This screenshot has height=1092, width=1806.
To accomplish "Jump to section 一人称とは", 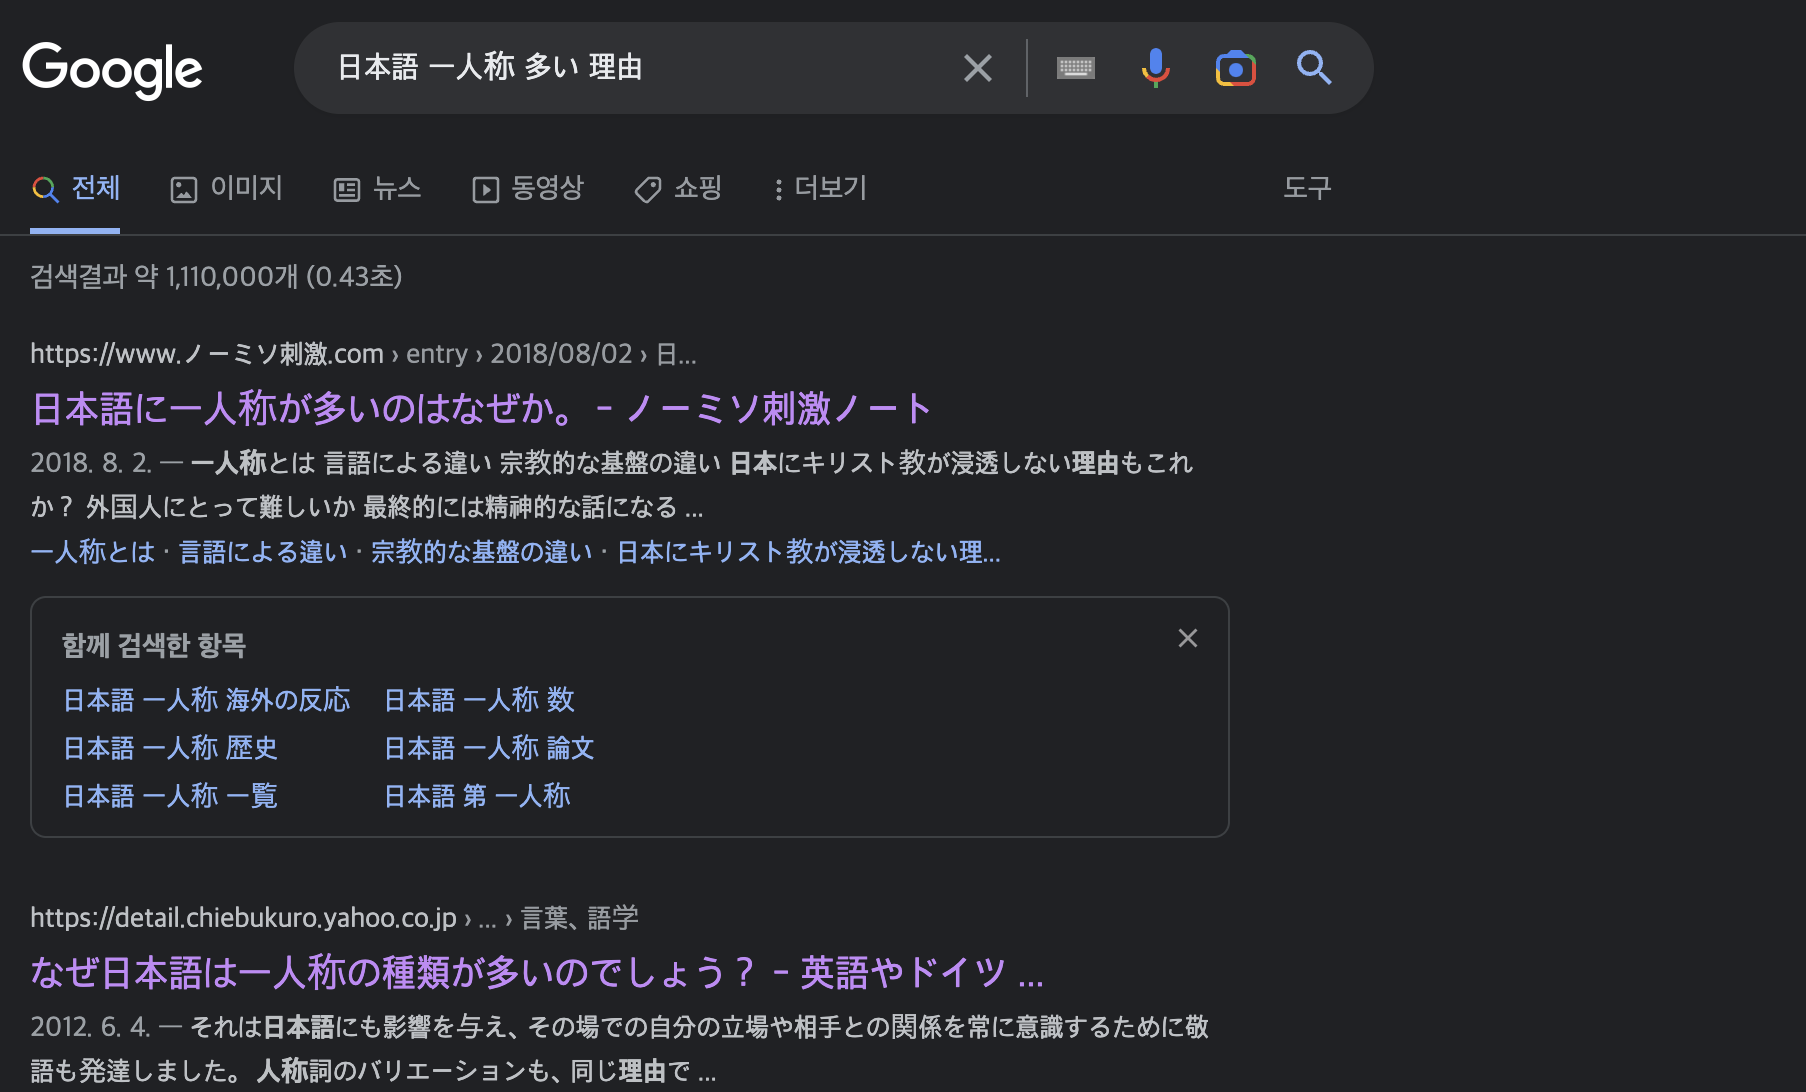I will 92,552.
